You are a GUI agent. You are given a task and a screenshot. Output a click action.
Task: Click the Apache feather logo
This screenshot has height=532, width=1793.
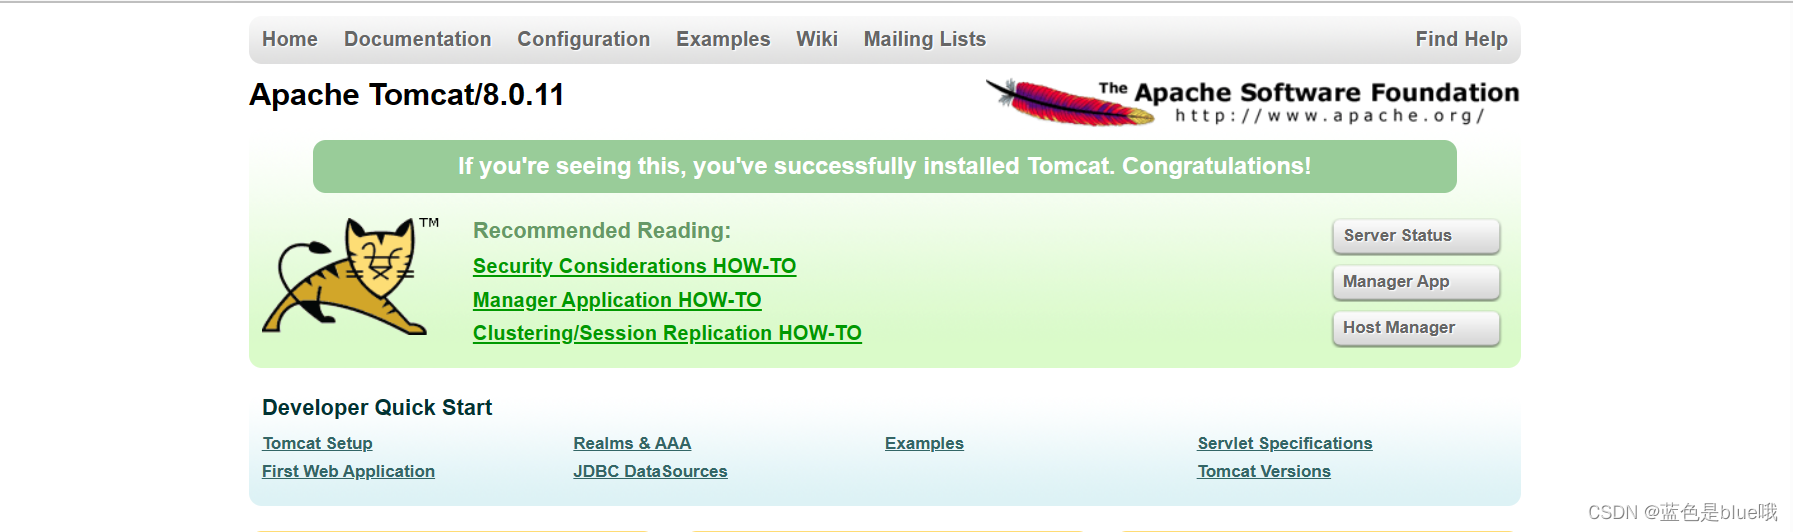click(x=1070, y=102)
